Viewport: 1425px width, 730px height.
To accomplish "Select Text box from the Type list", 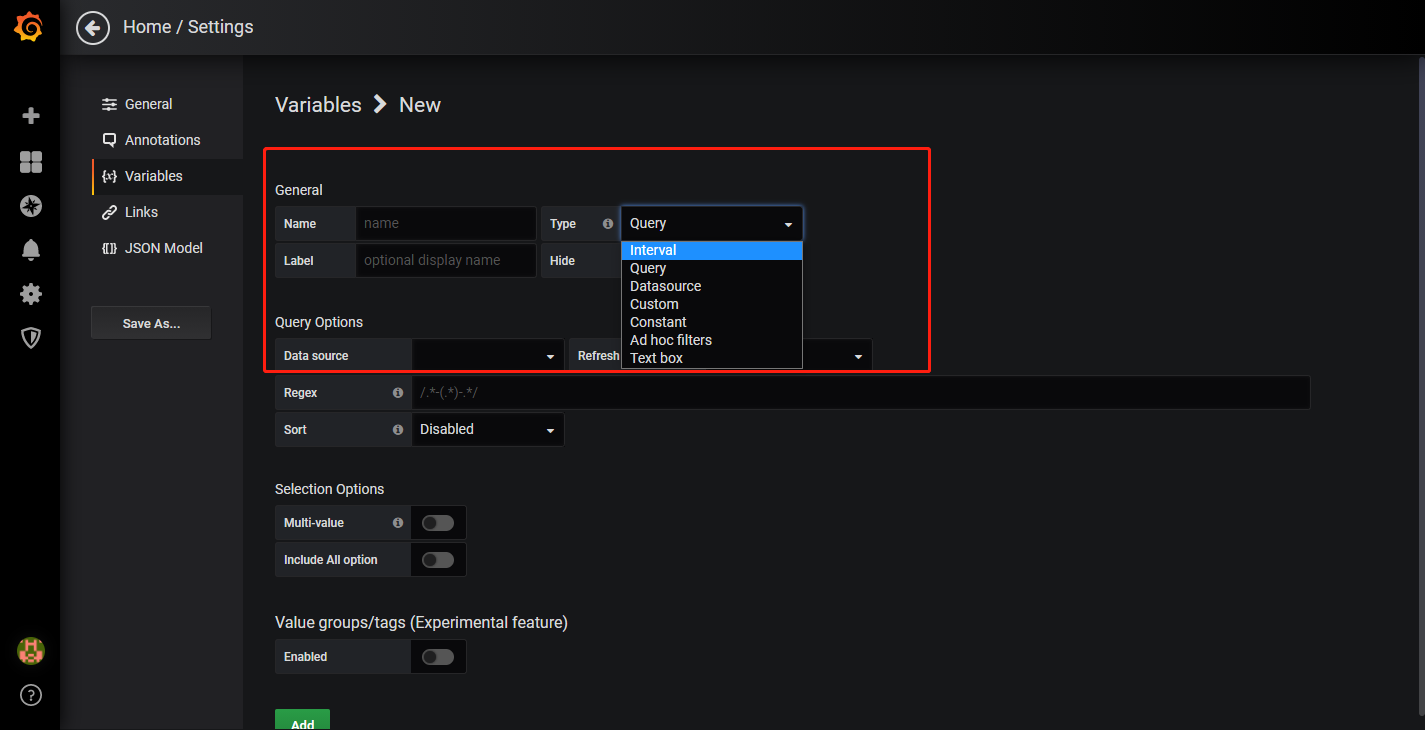I will coord(712,358).
